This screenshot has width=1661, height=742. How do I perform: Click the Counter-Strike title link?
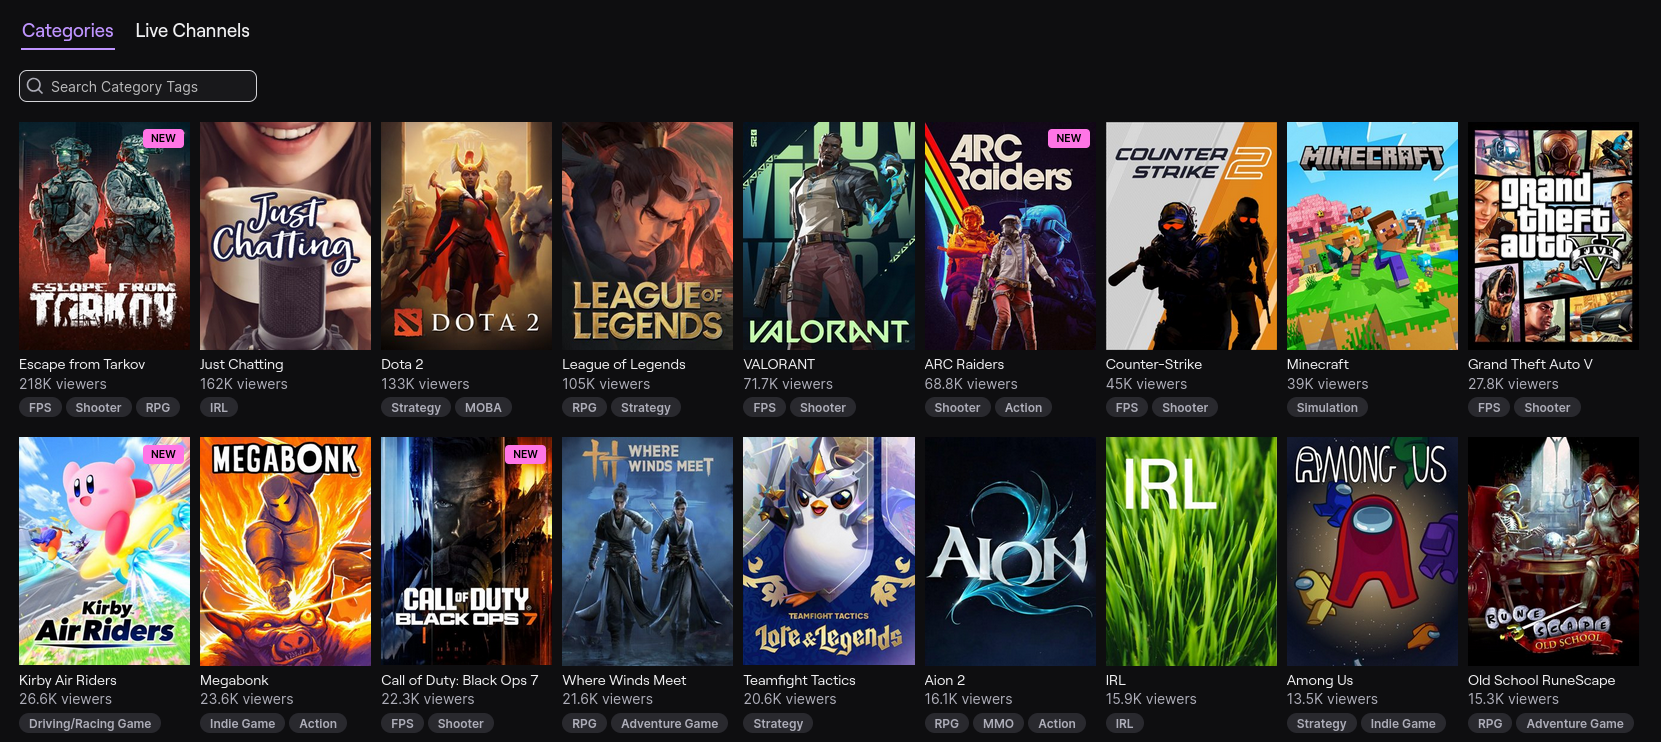1154,364
